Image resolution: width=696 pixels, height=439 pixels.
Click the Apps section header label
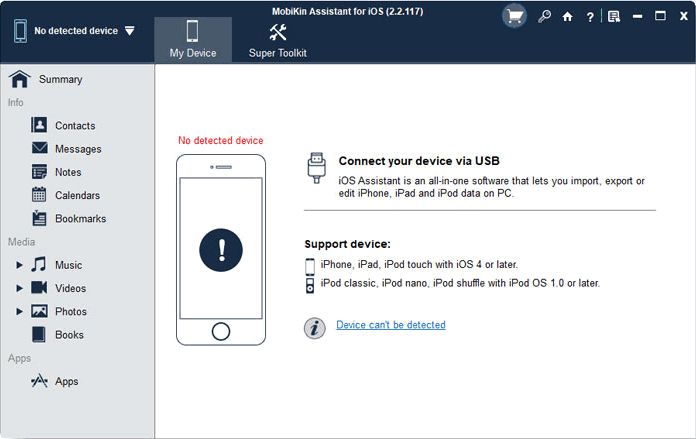19,358
